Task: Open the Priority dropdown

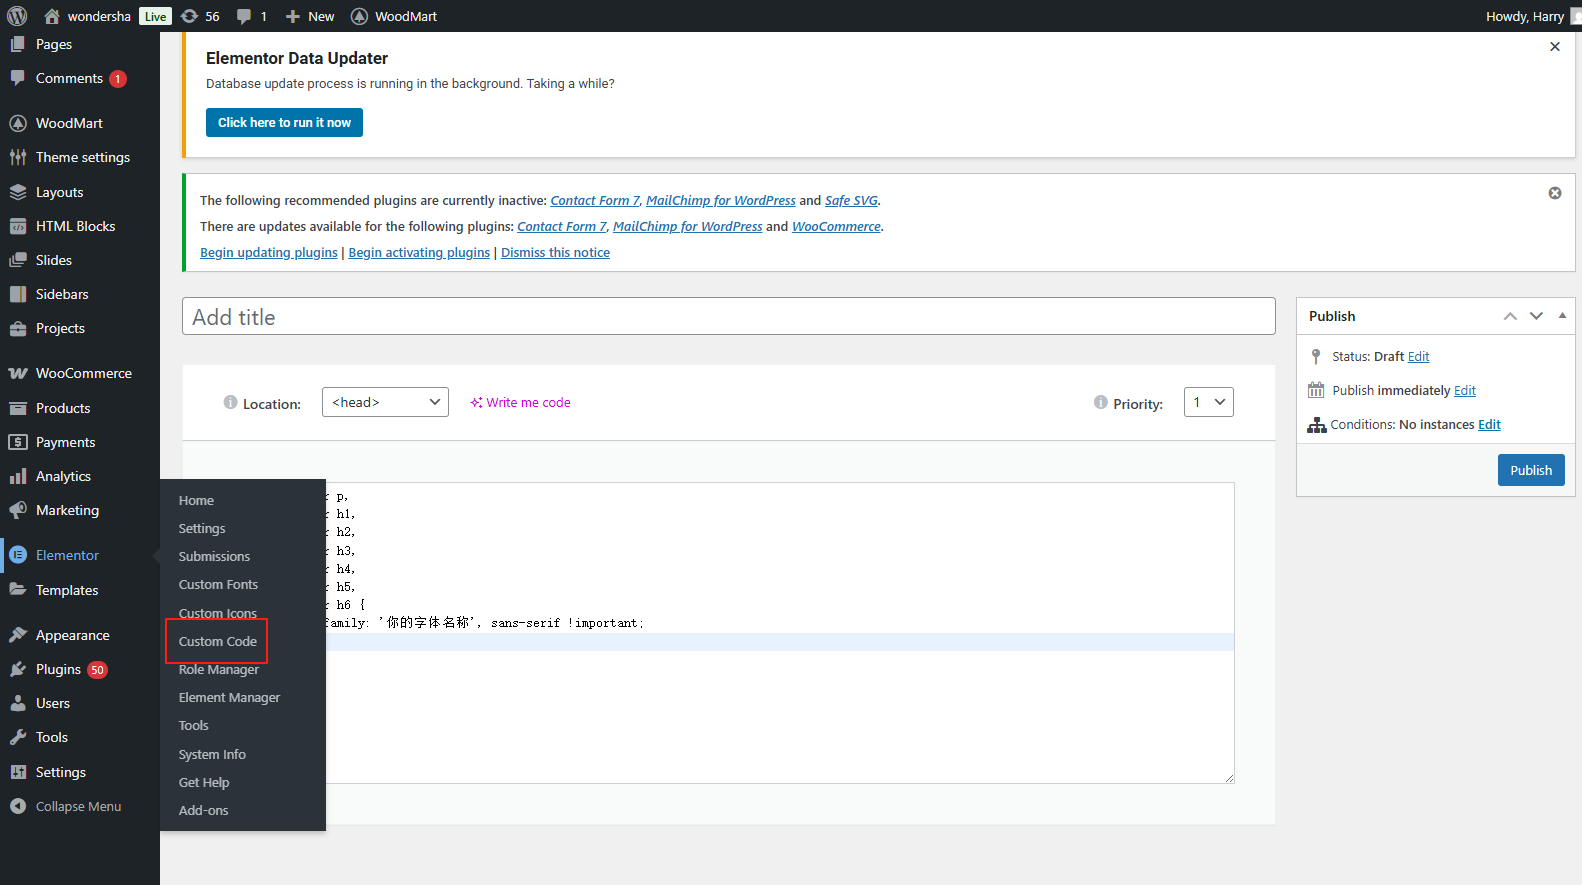Action: (1208, 402)
